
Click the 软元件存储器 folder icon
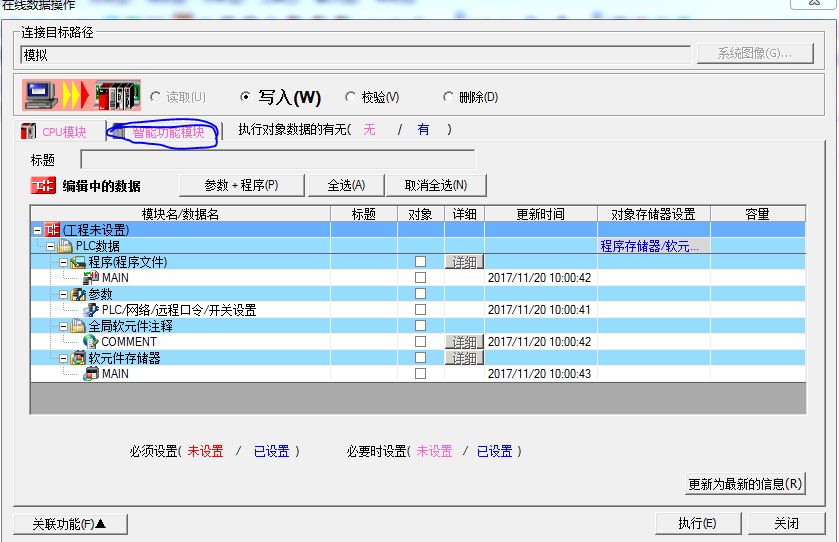[78, 358]
